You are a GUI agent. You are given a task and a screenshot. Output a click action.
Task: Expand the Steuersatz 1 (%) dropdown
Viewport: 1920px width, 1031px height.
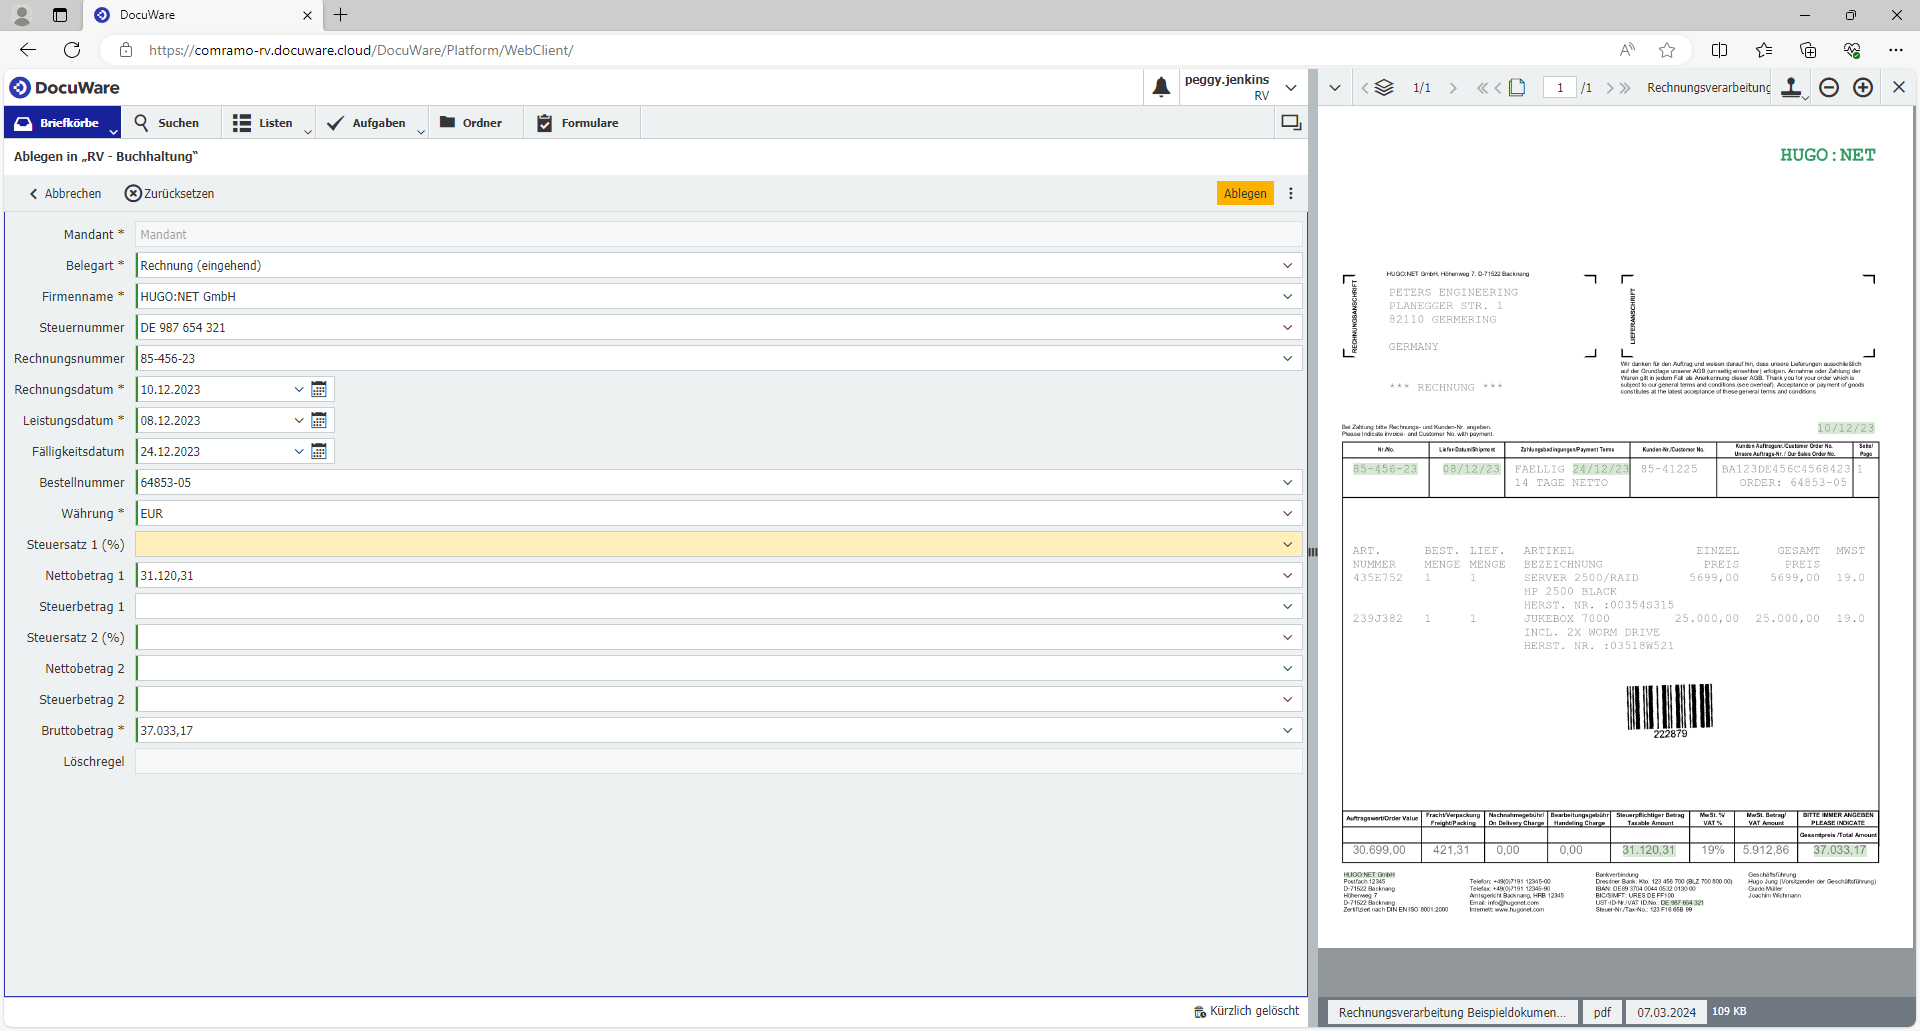tap(1288, 544)
